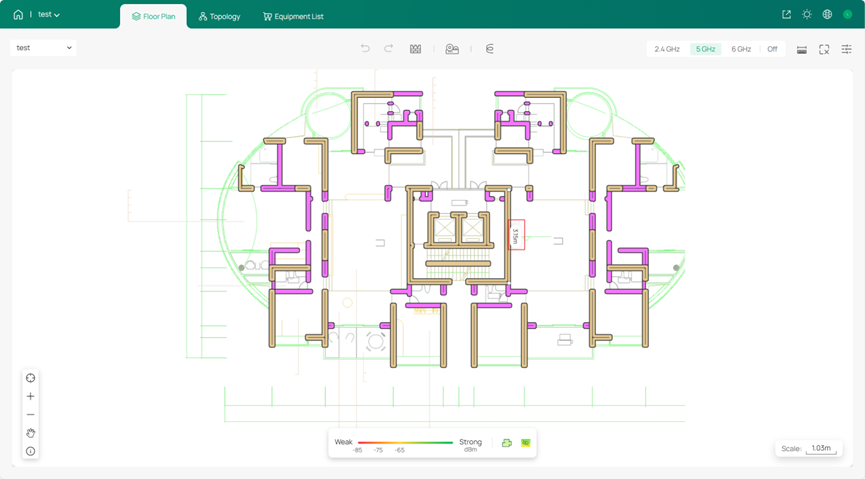Open the test floor selector dropdown
The height and width of the screenshot is (479, 865).
tap(44, 48)
